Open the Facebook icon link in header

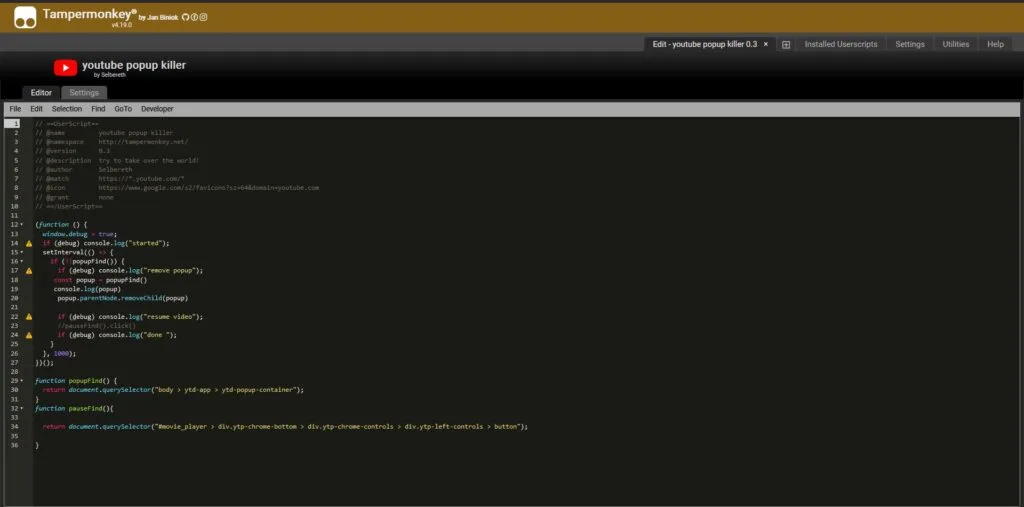tap(194, 17)
